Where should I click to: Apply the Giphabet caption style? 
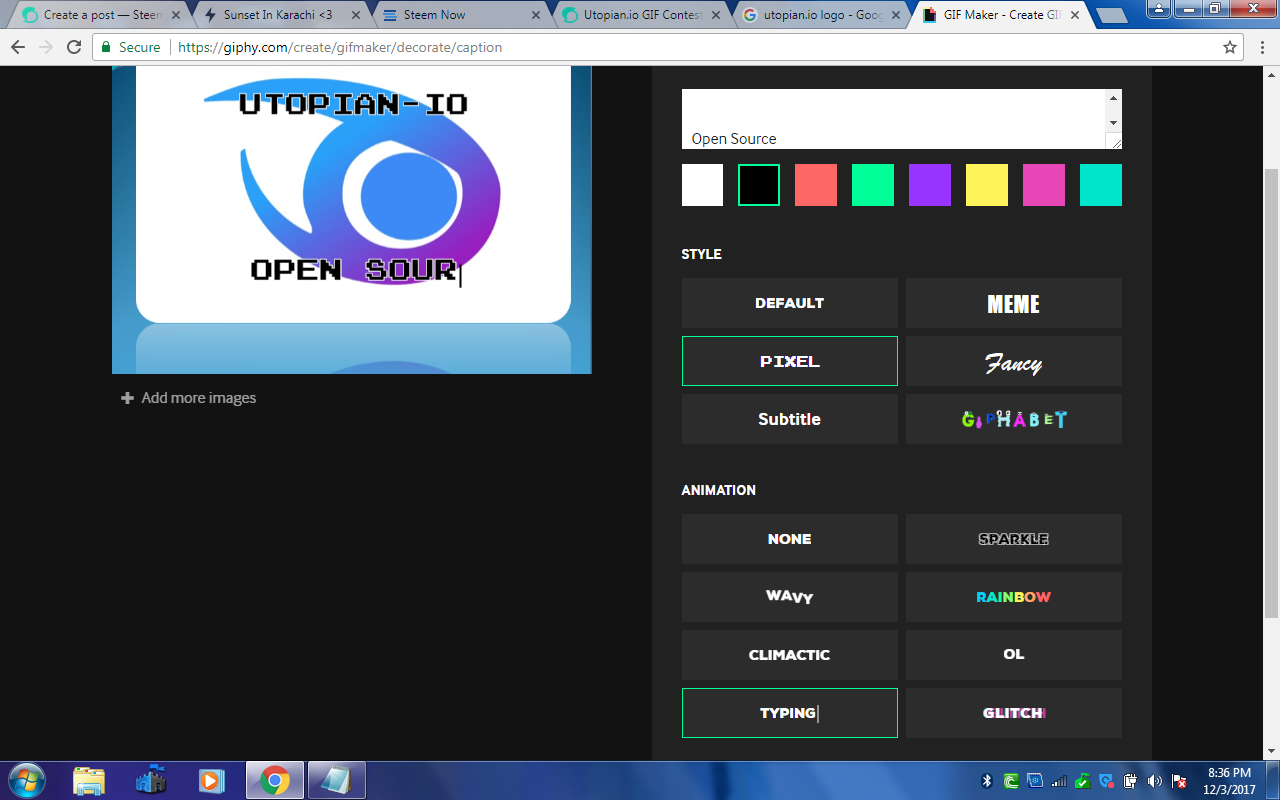1014,419
